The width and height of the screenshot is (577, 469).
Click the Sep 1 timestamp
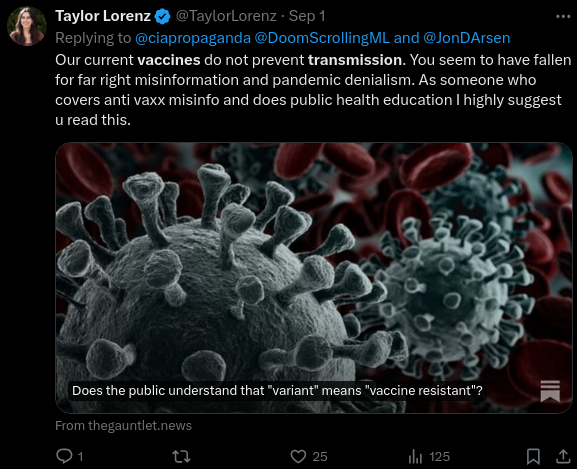tap(307, 16)
